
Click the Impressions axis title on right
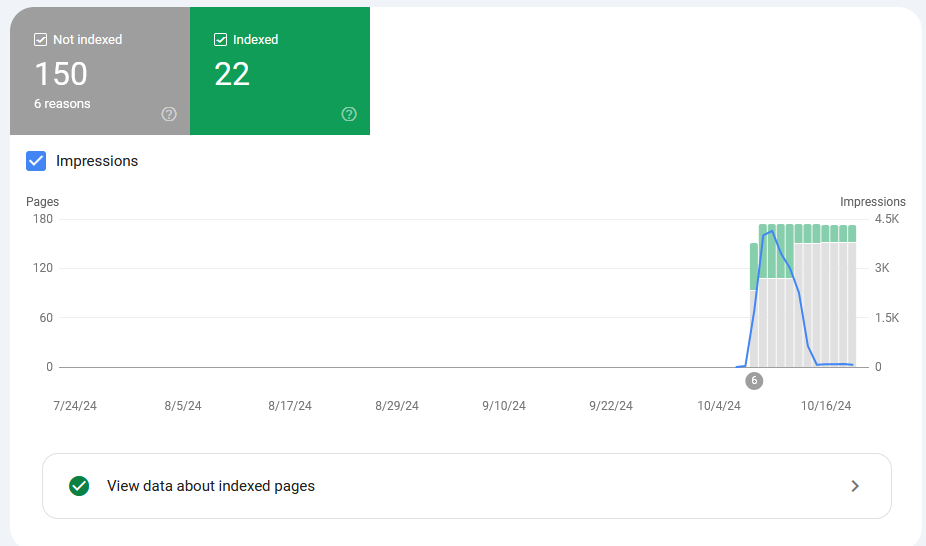[872, 202]
